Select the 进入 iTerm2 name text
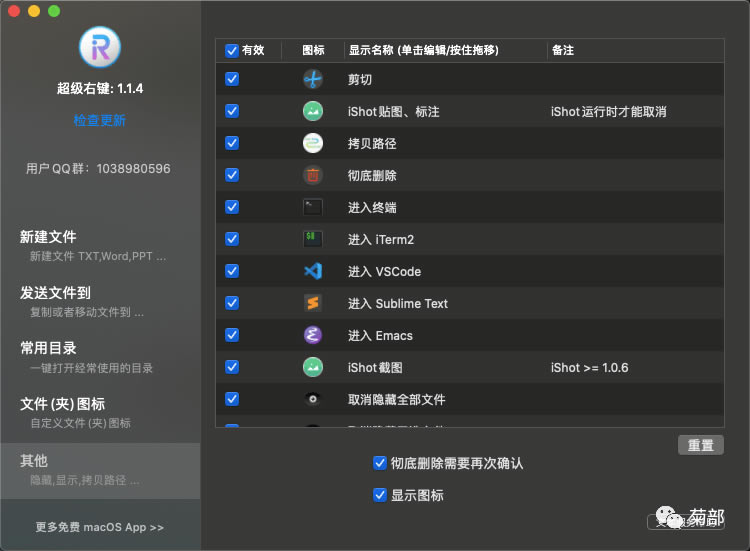This screenshot has width=750, height=551. pos(381,240)
